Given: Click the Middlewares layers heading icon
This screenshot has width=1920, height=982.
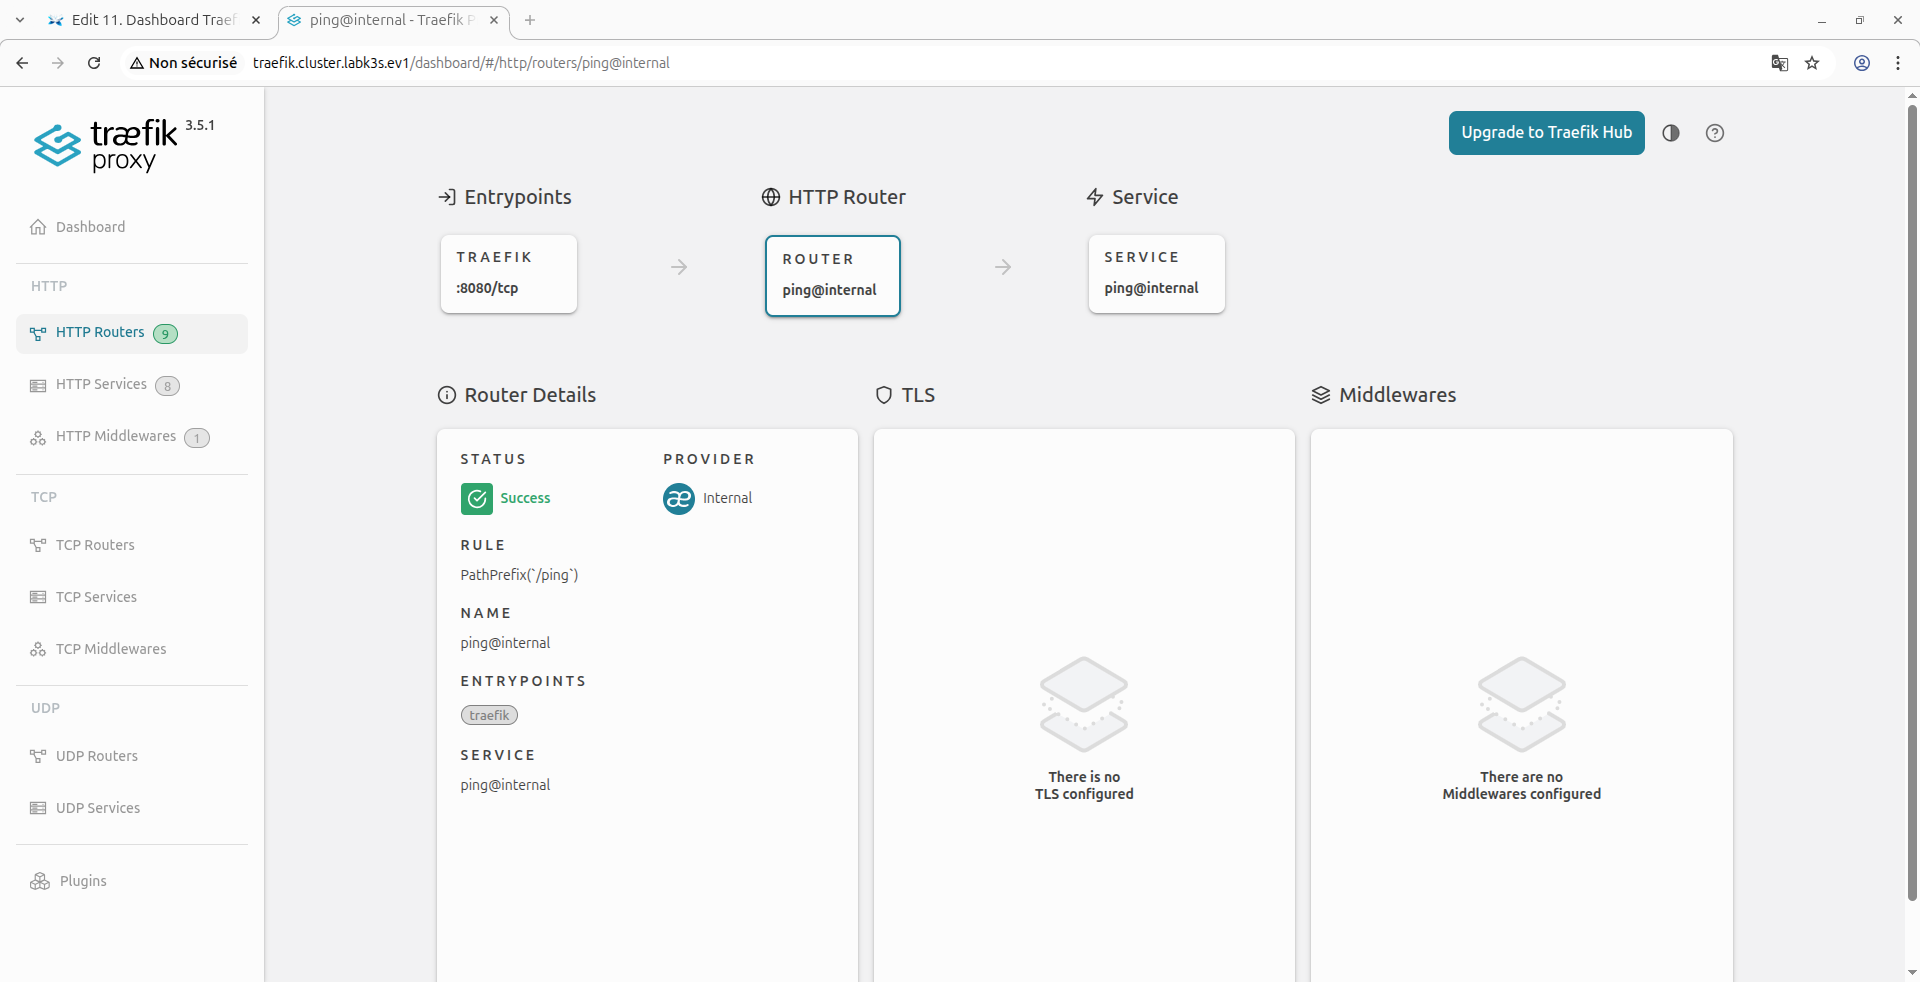Looking at the screenshot, I should [1321, 395].
